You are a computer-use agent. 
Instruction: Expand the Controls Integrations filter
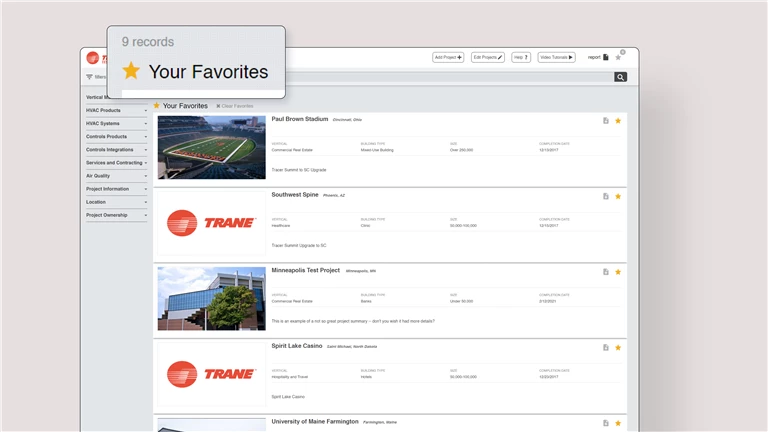point(116,150)
